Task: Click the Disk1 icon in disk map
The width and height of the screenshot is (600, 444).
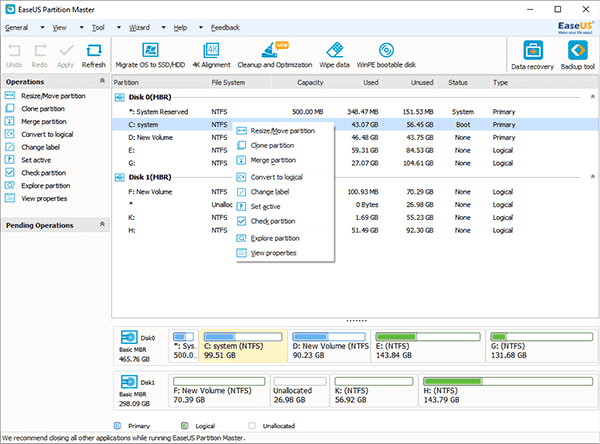Action: click(129, 382)
